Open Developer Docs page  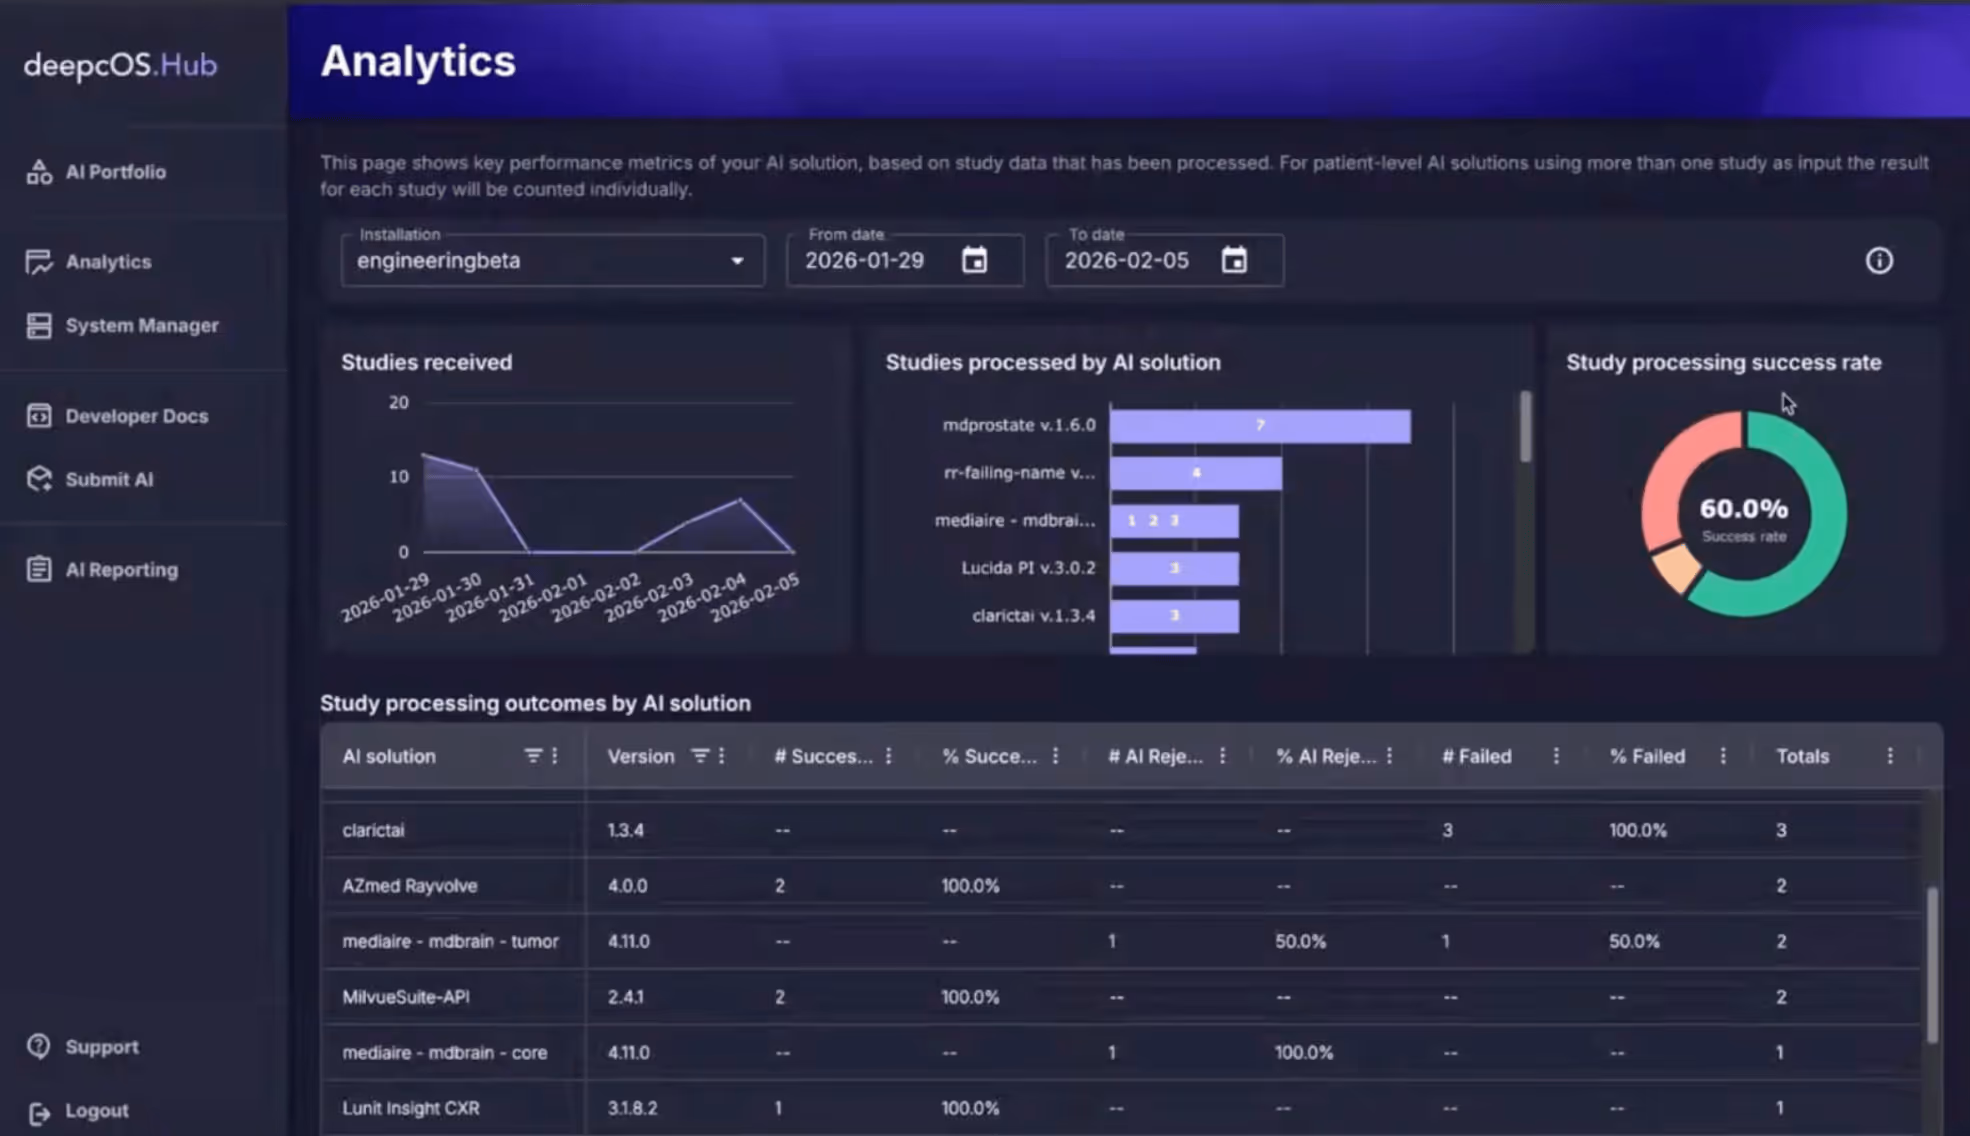tap(136, 416)
